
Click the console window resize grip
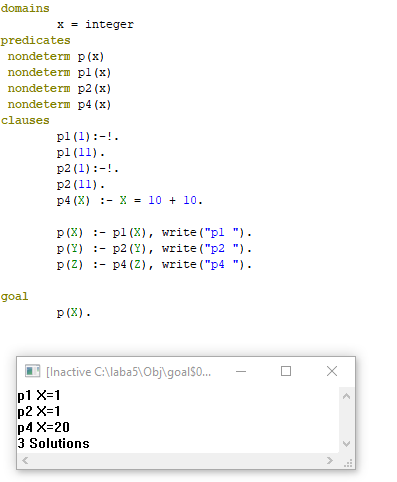coord(348,463)
